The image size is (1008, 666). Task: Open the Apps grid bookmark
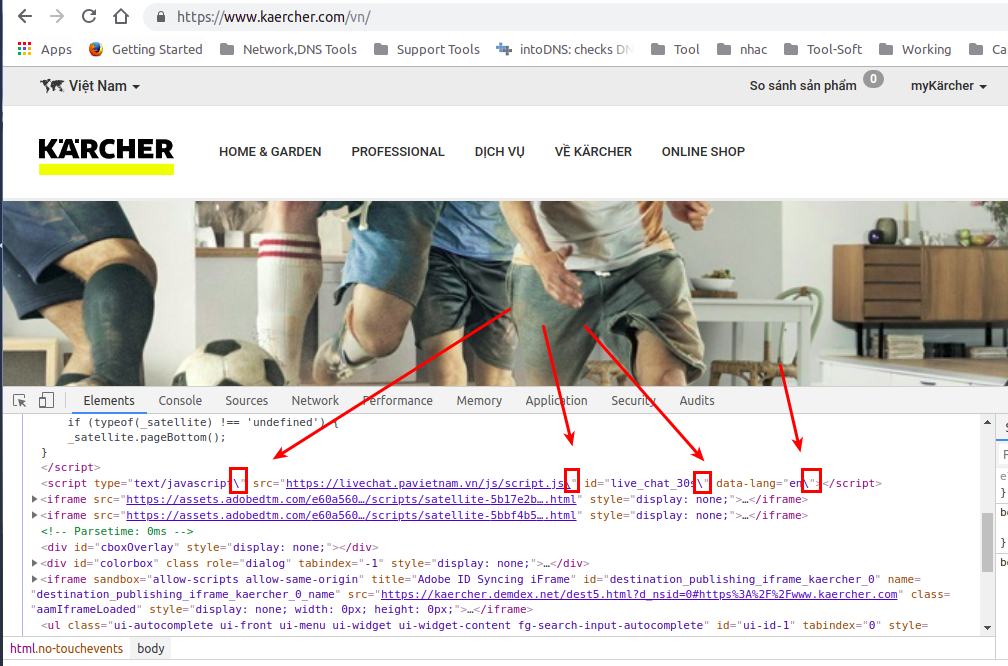point(44,50)
